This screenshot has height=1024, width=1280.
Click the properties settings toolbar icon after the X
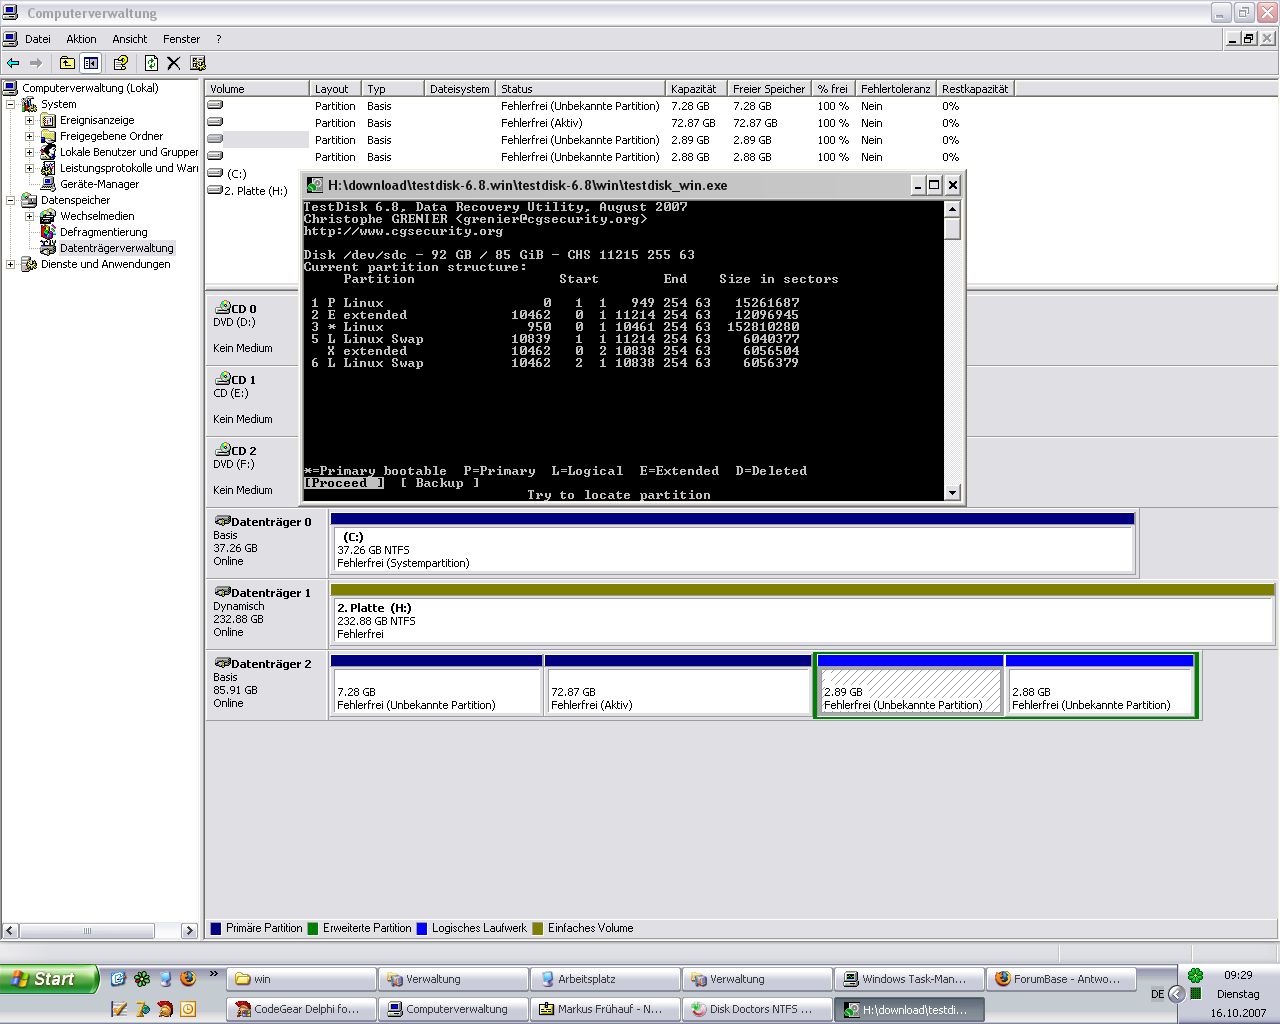[x=198, y=63]
